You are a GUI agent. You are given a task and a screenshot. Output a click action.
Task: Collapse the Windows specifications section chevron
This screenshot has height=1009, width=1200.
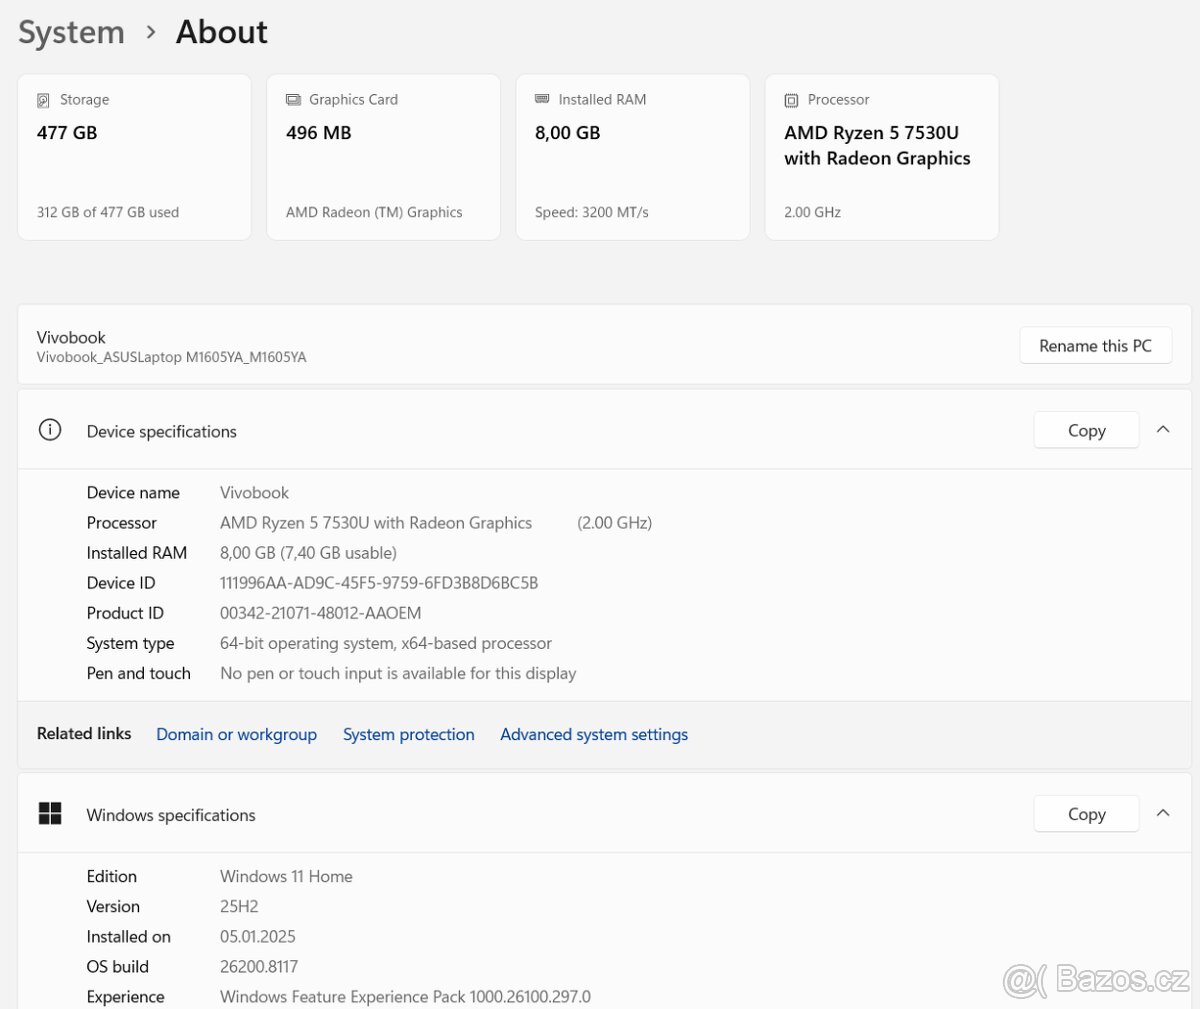1163,813
